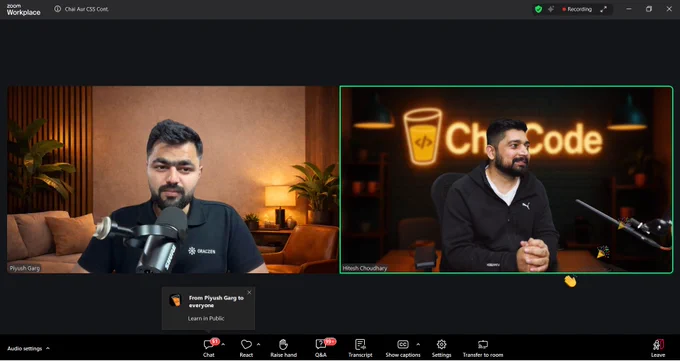Select Hitesh Choudhary's video tile
This screenshot has width=680, height=361.
click(x=506, y=180)
